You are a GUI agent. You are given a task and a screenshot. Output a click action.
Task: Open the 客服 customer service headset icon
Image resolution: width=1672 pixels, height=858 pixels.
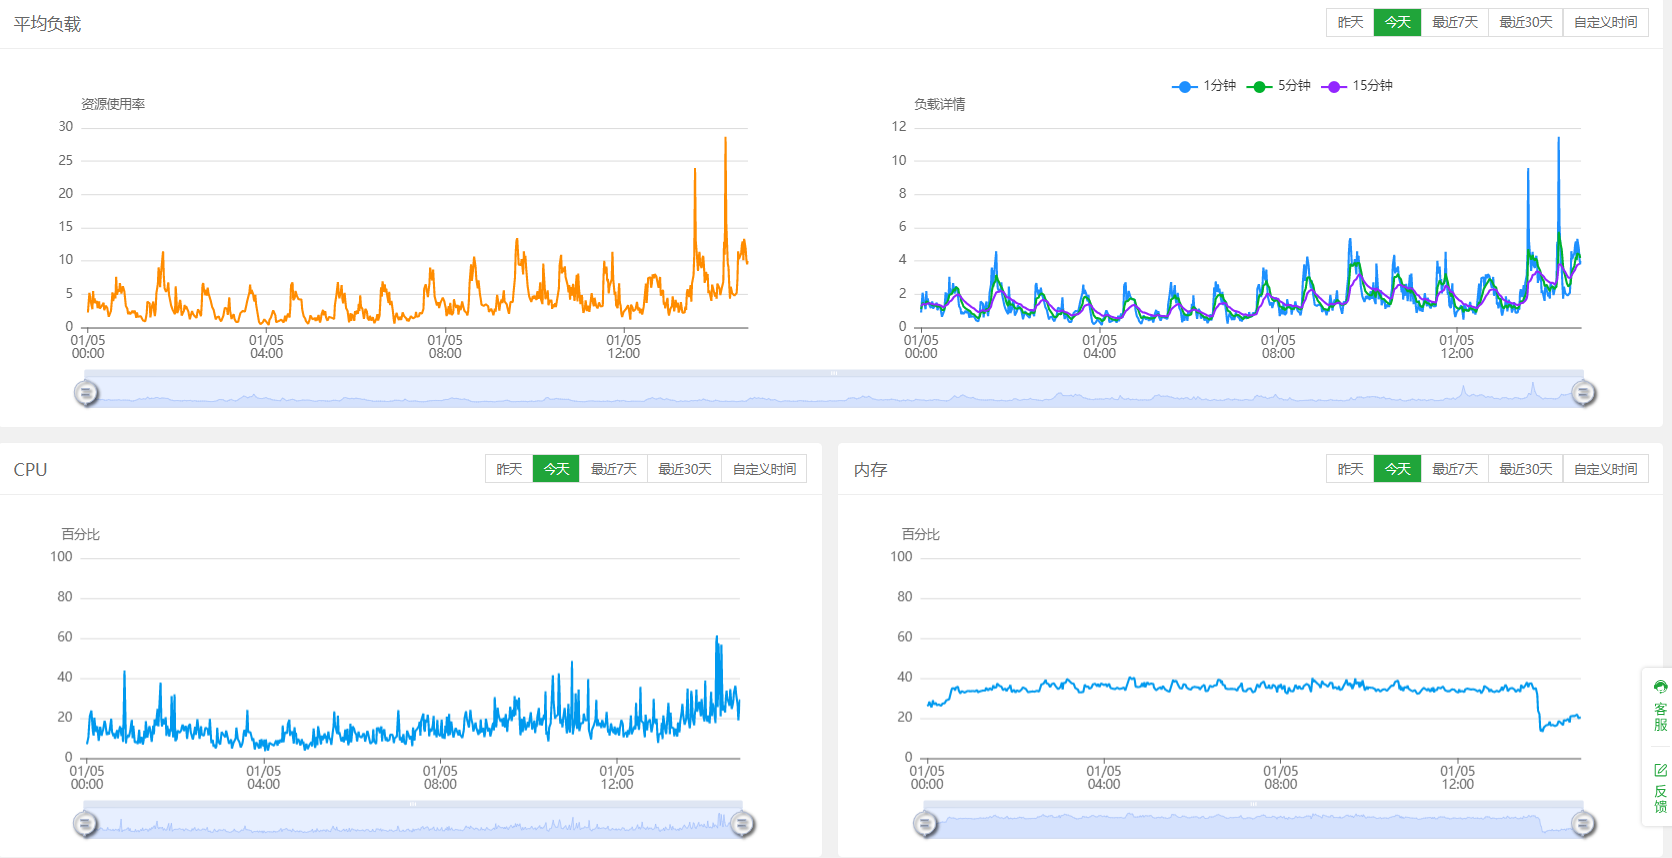pos(1660,687)
